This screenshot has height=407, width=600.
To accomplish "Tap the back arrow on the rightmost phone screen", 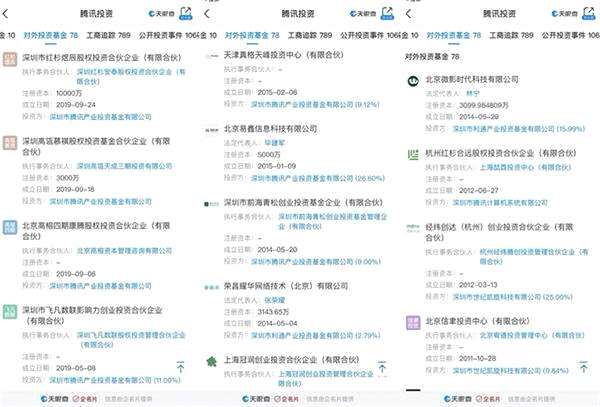I will (409, 14).
